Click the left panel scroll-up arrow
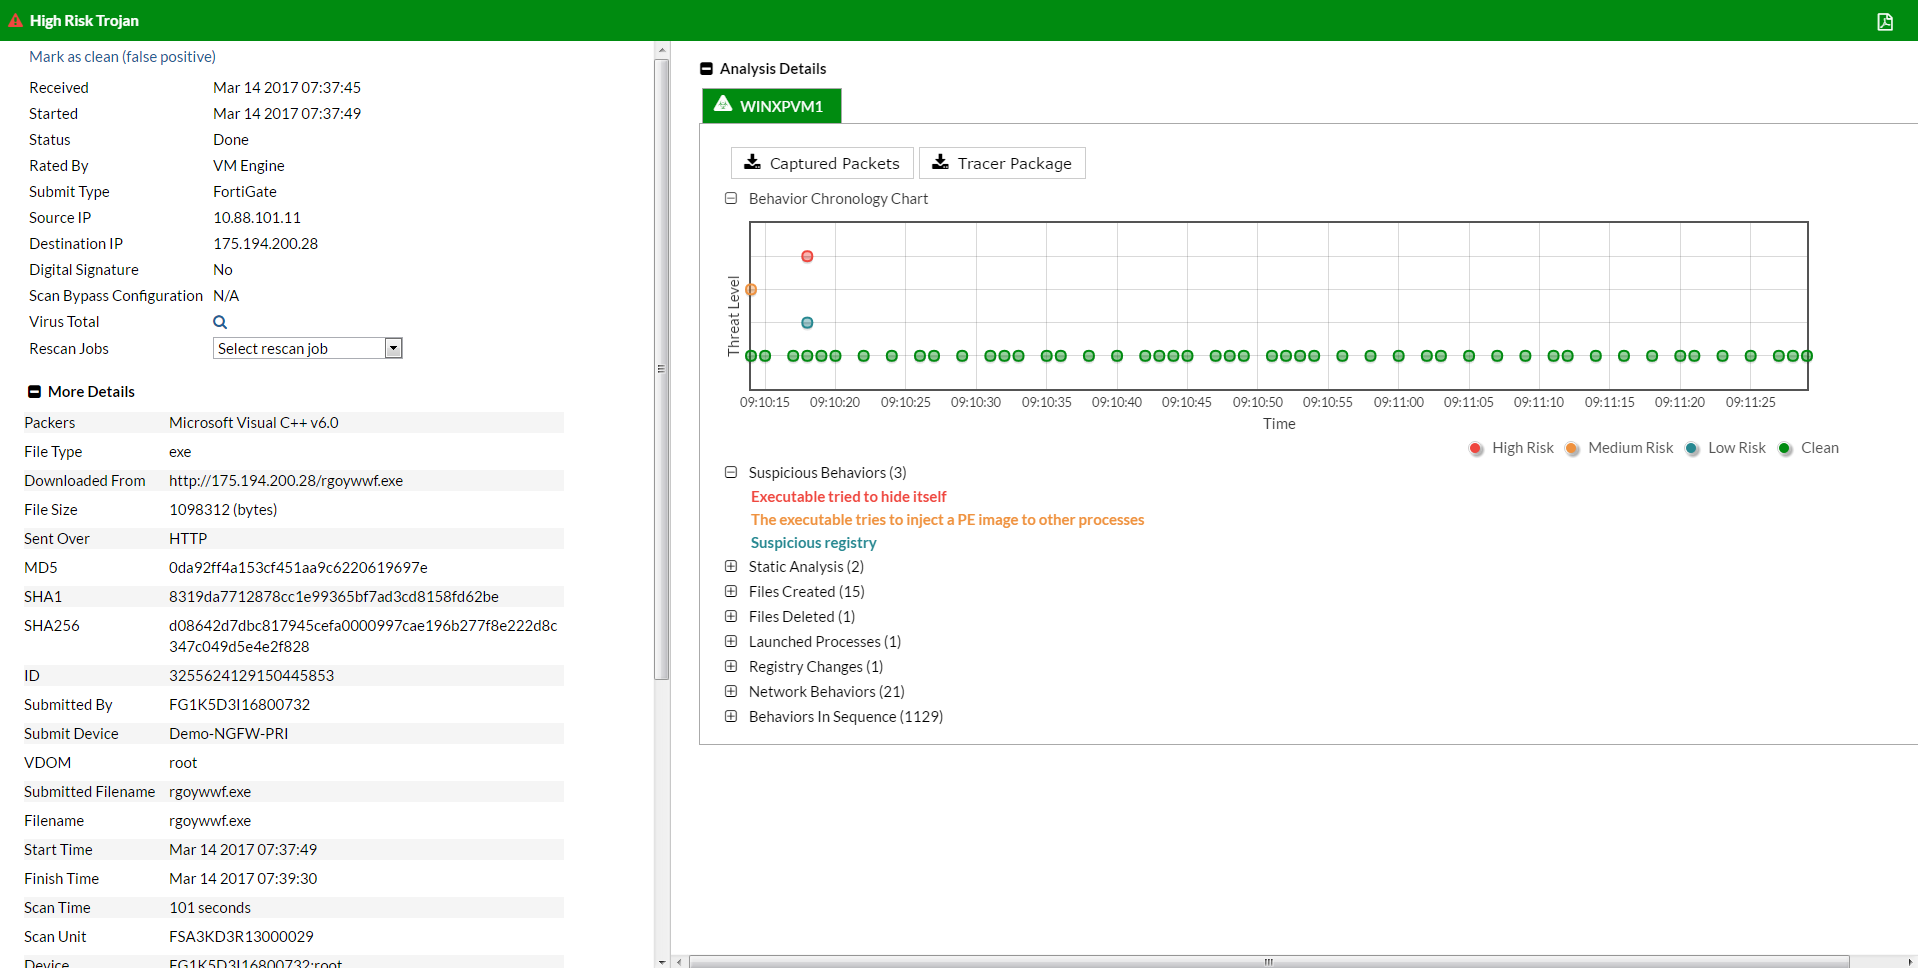Image resolution: width=1918 pixels, height=968 pixels. coord(661,49)
